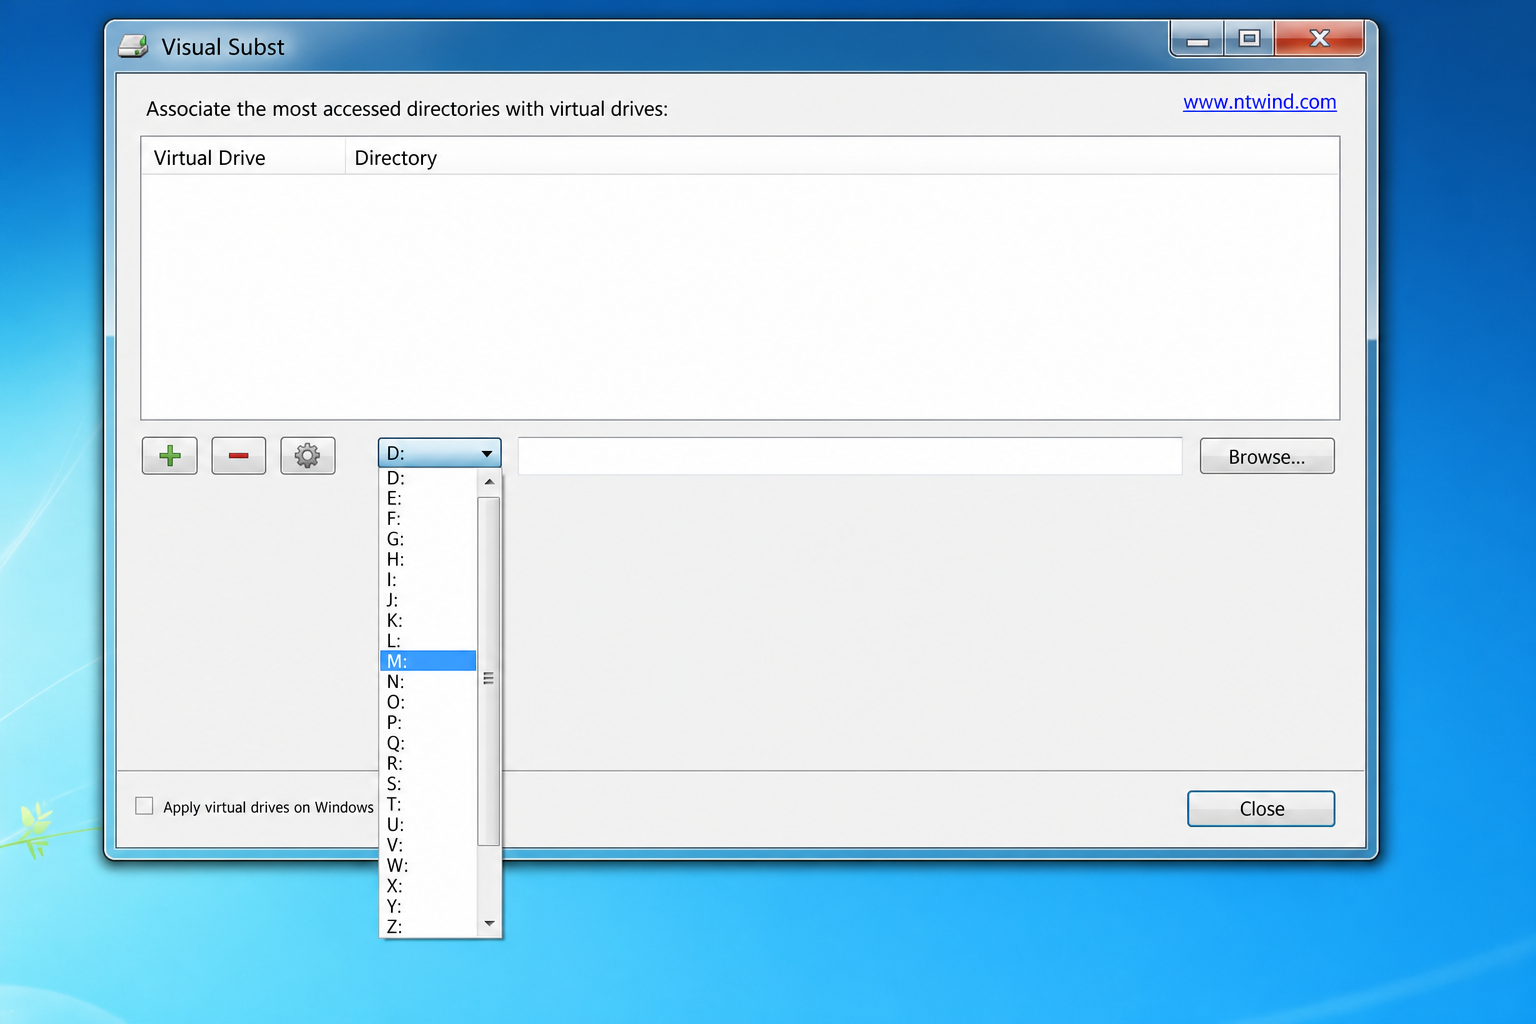Close window with the red X button

[x=1320, y=39]
